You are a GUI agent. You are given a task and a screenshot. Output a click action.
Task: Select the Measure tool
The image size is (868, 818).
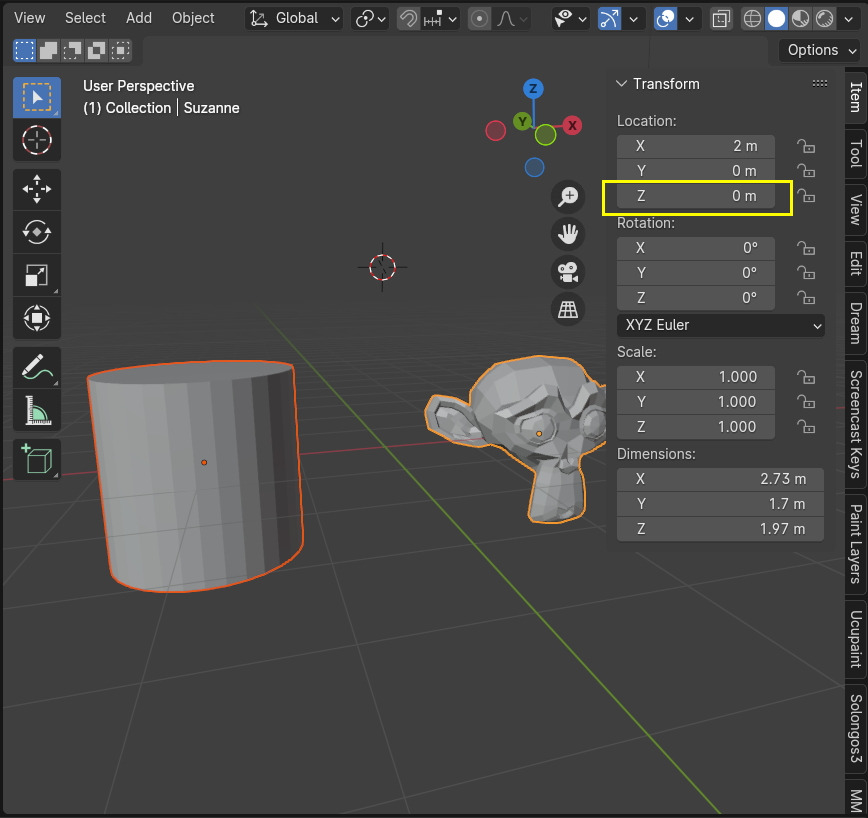[x=37, y=410]
